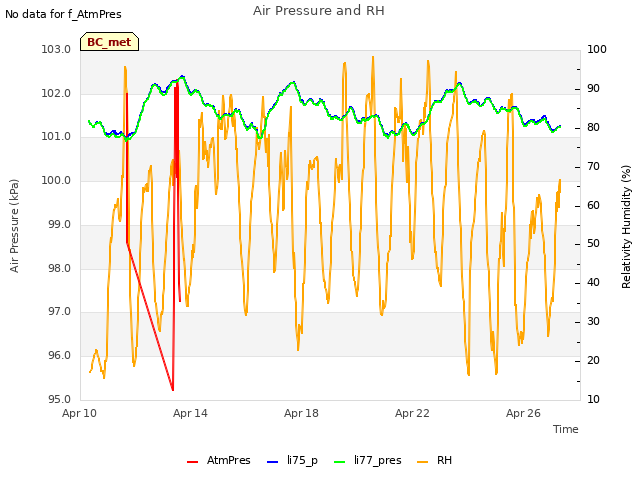Click the 60 humidity tick label

(593, 205)
